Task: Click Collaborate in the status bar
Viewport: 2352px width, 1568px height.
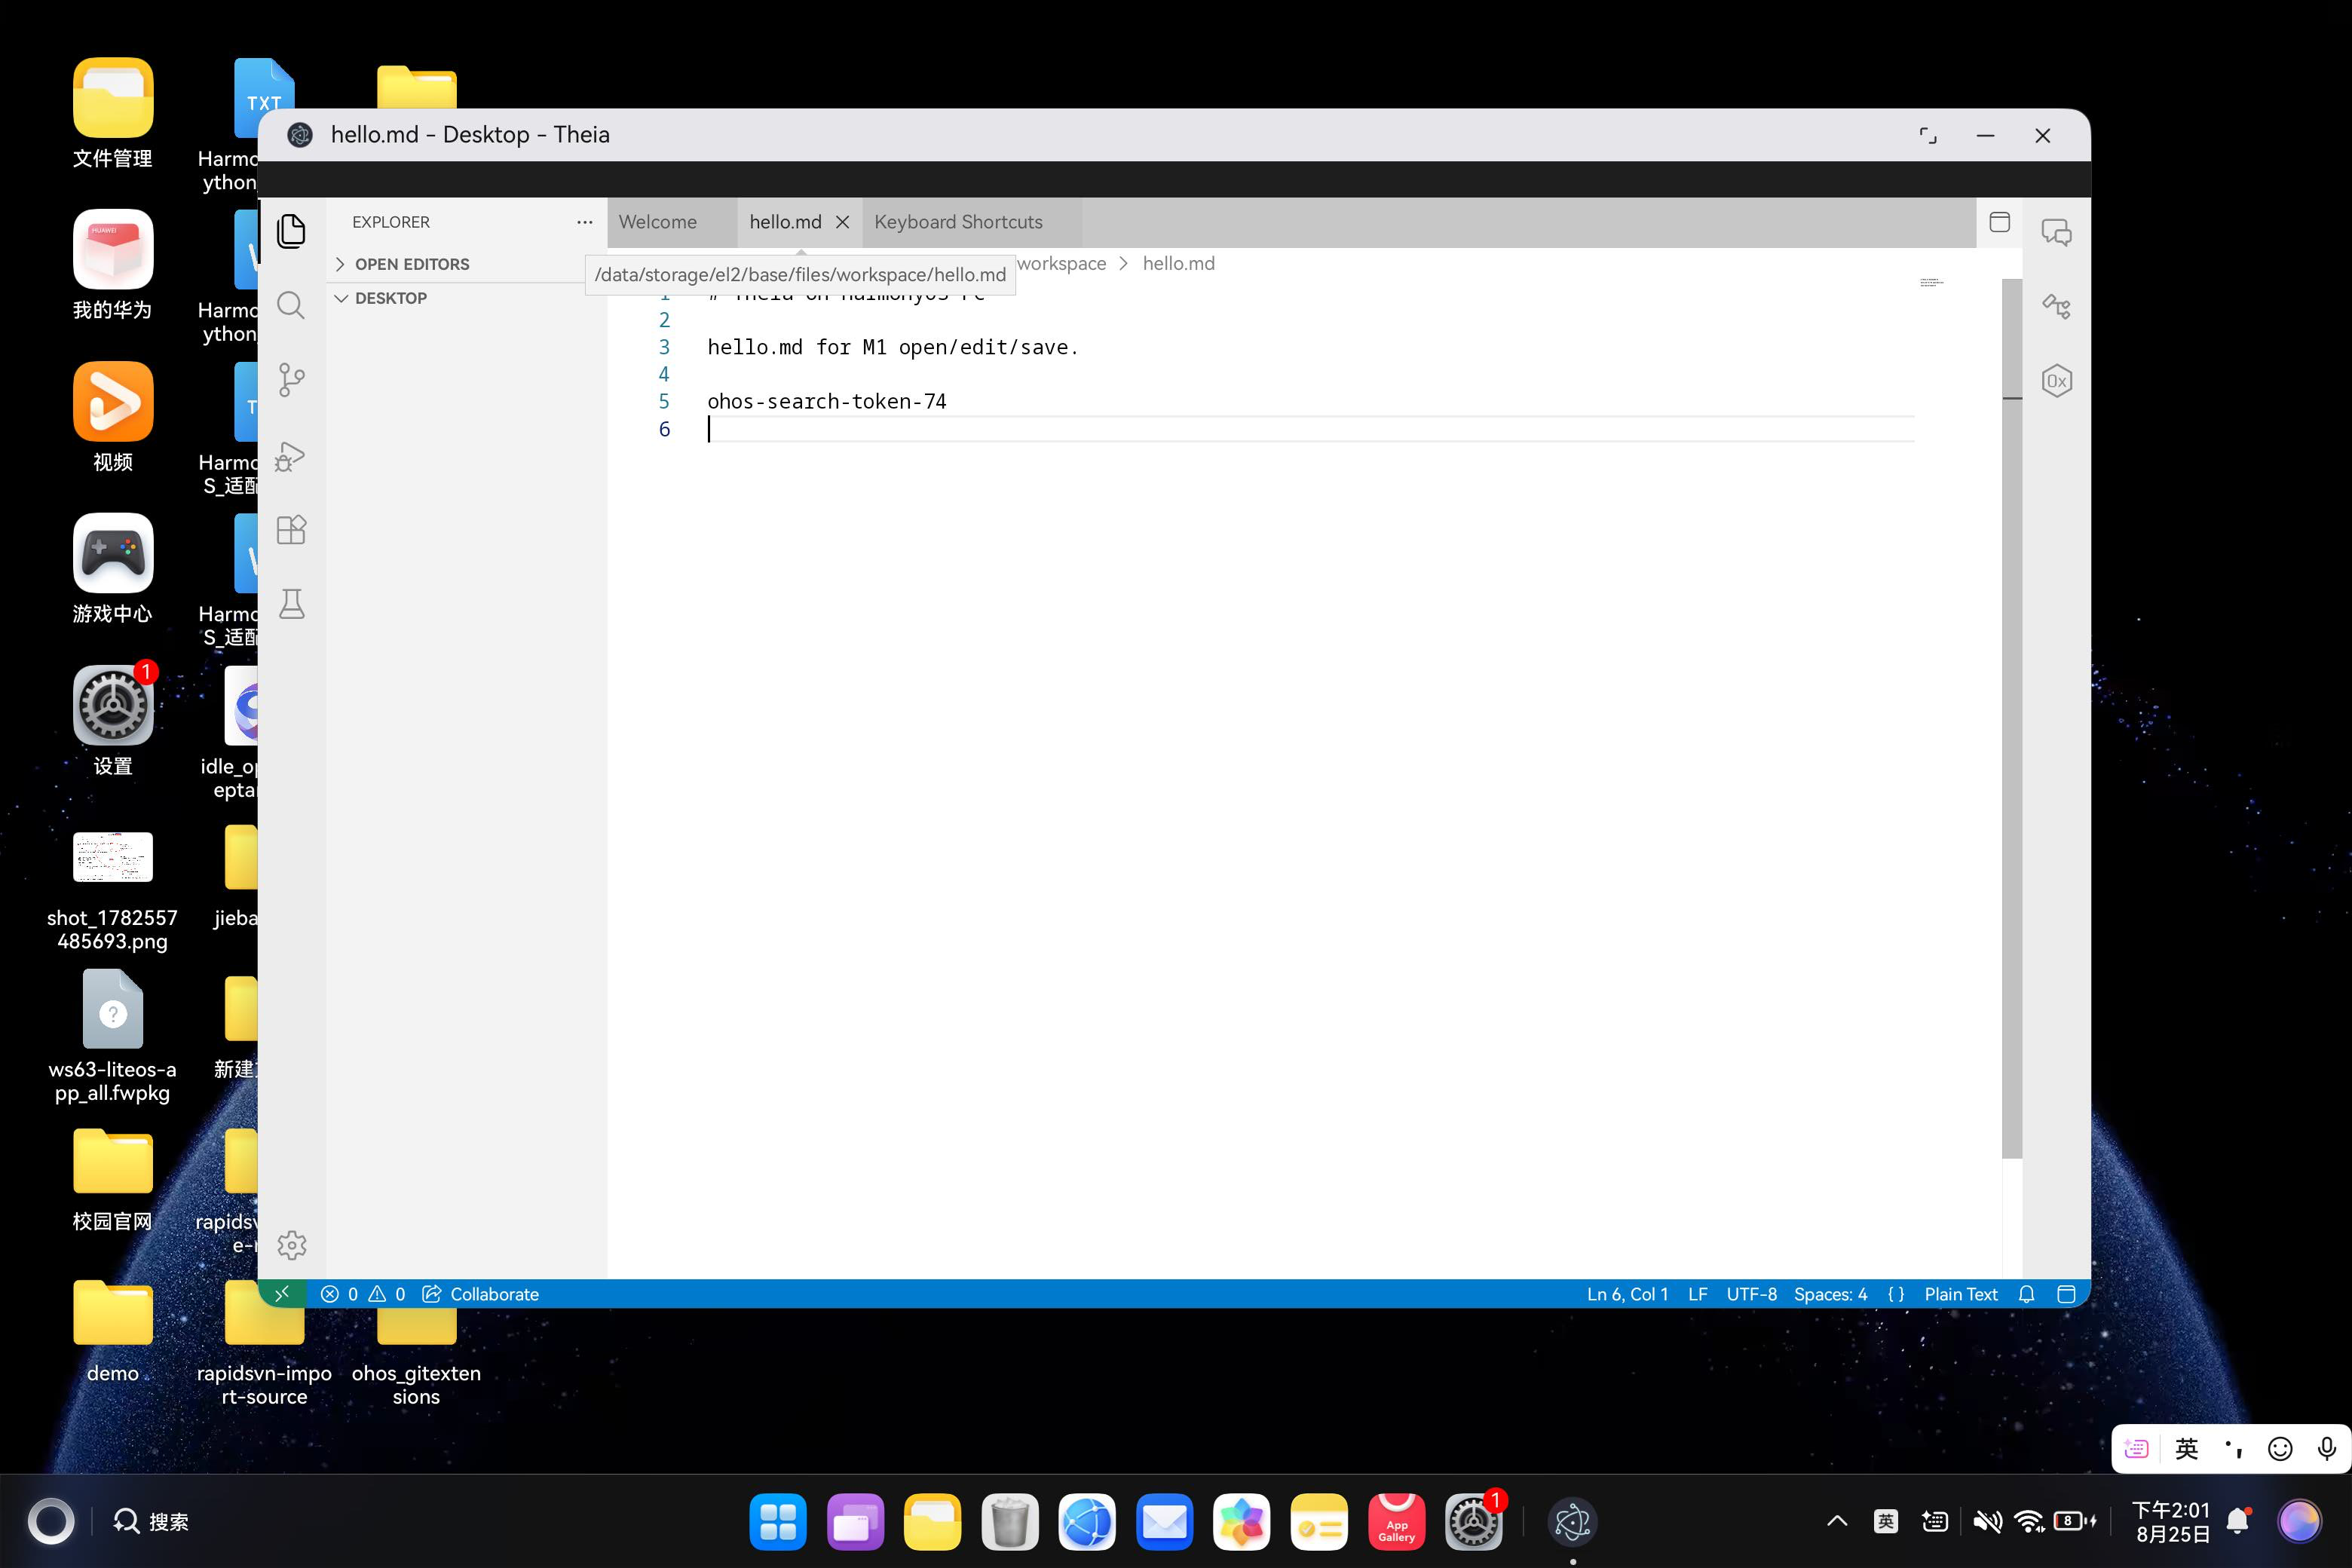Action: pos(480,1294)
